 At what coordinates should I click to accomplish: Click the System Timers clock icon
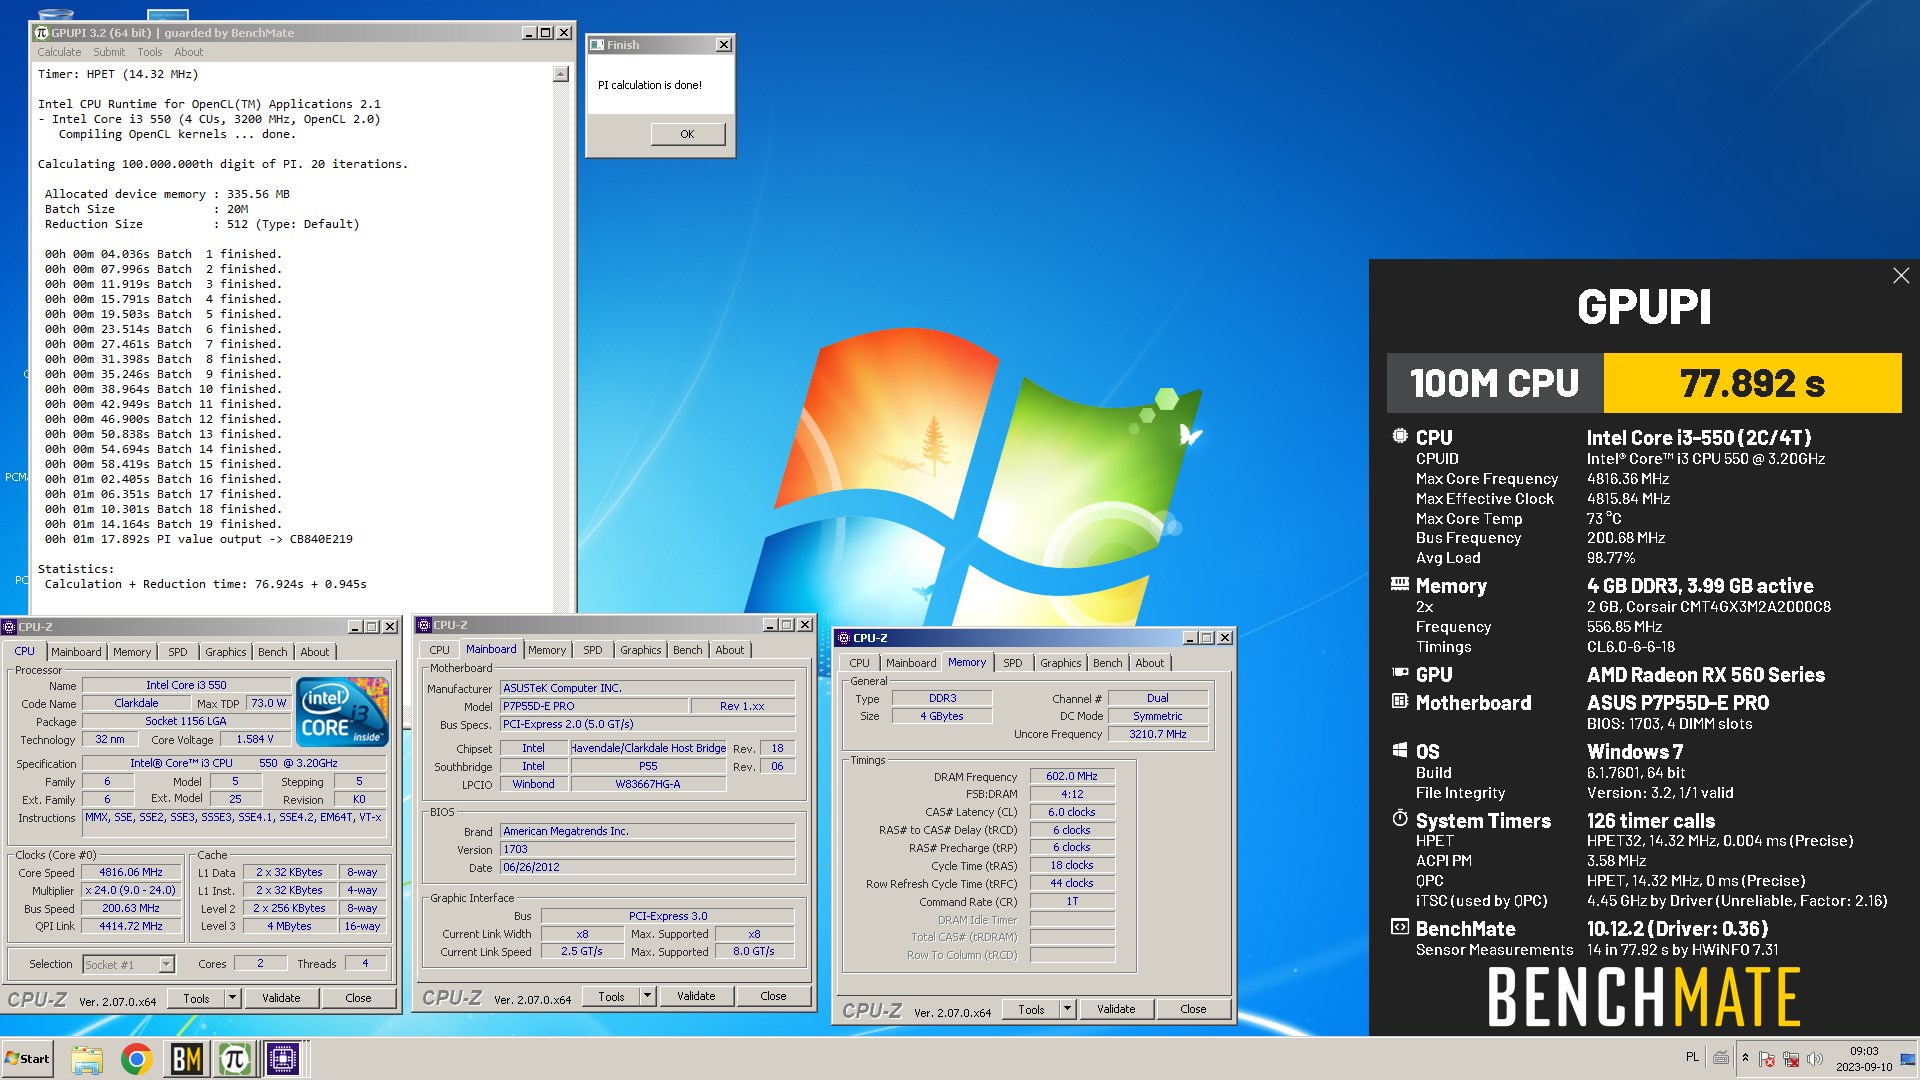[1400, 819]
